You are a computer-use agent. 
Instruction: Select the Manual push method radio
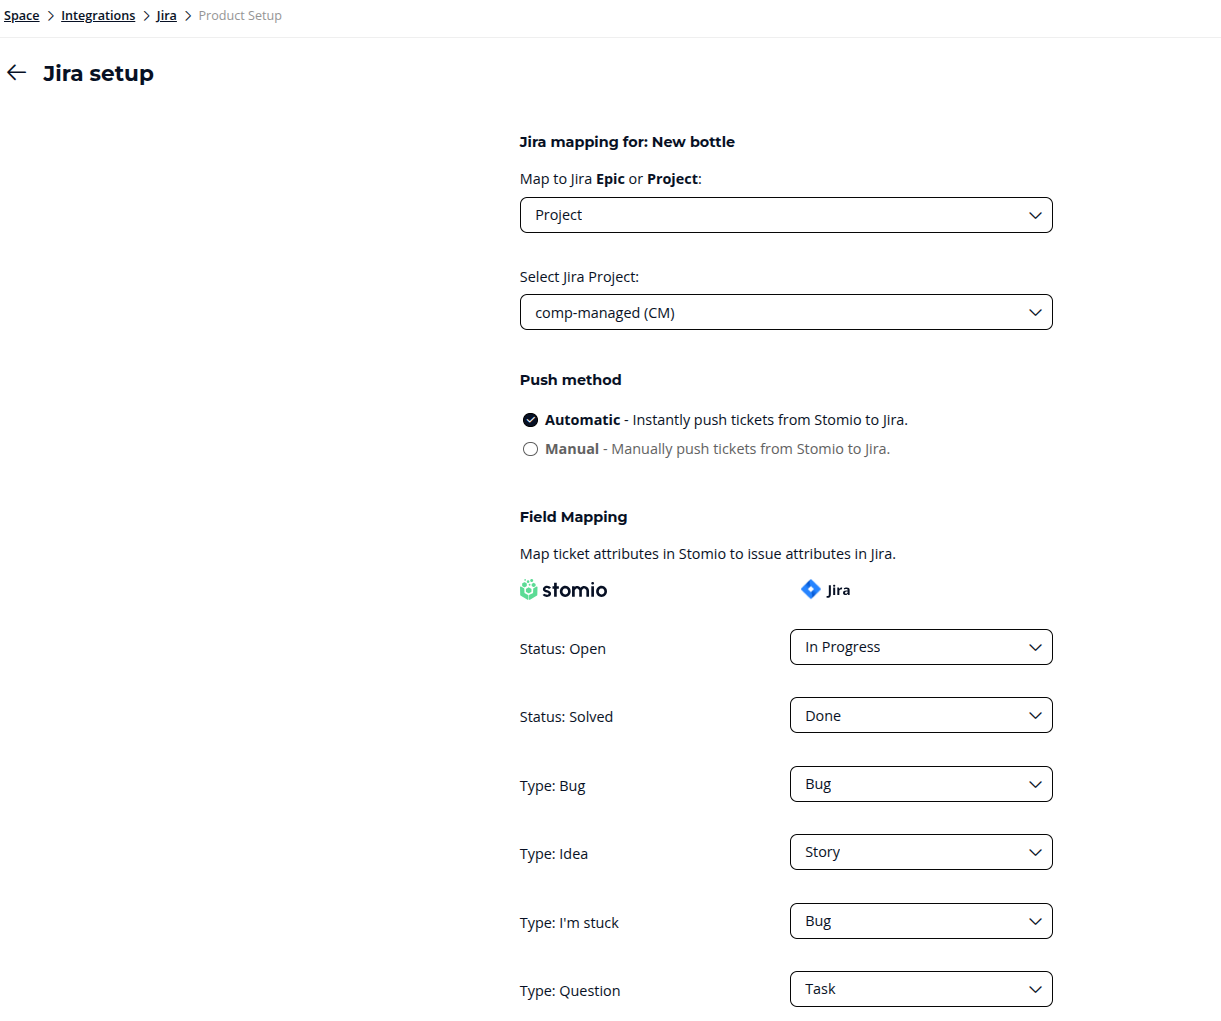coord(531,449)
